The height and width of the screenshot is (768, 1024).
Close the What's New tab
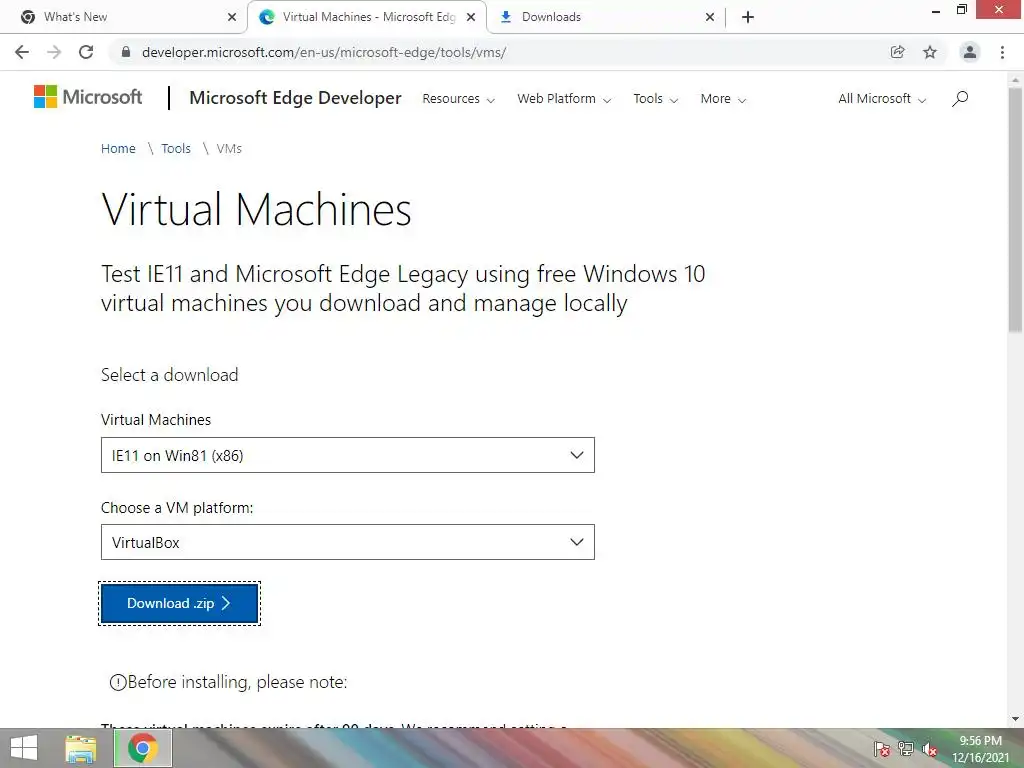[232, 17]
